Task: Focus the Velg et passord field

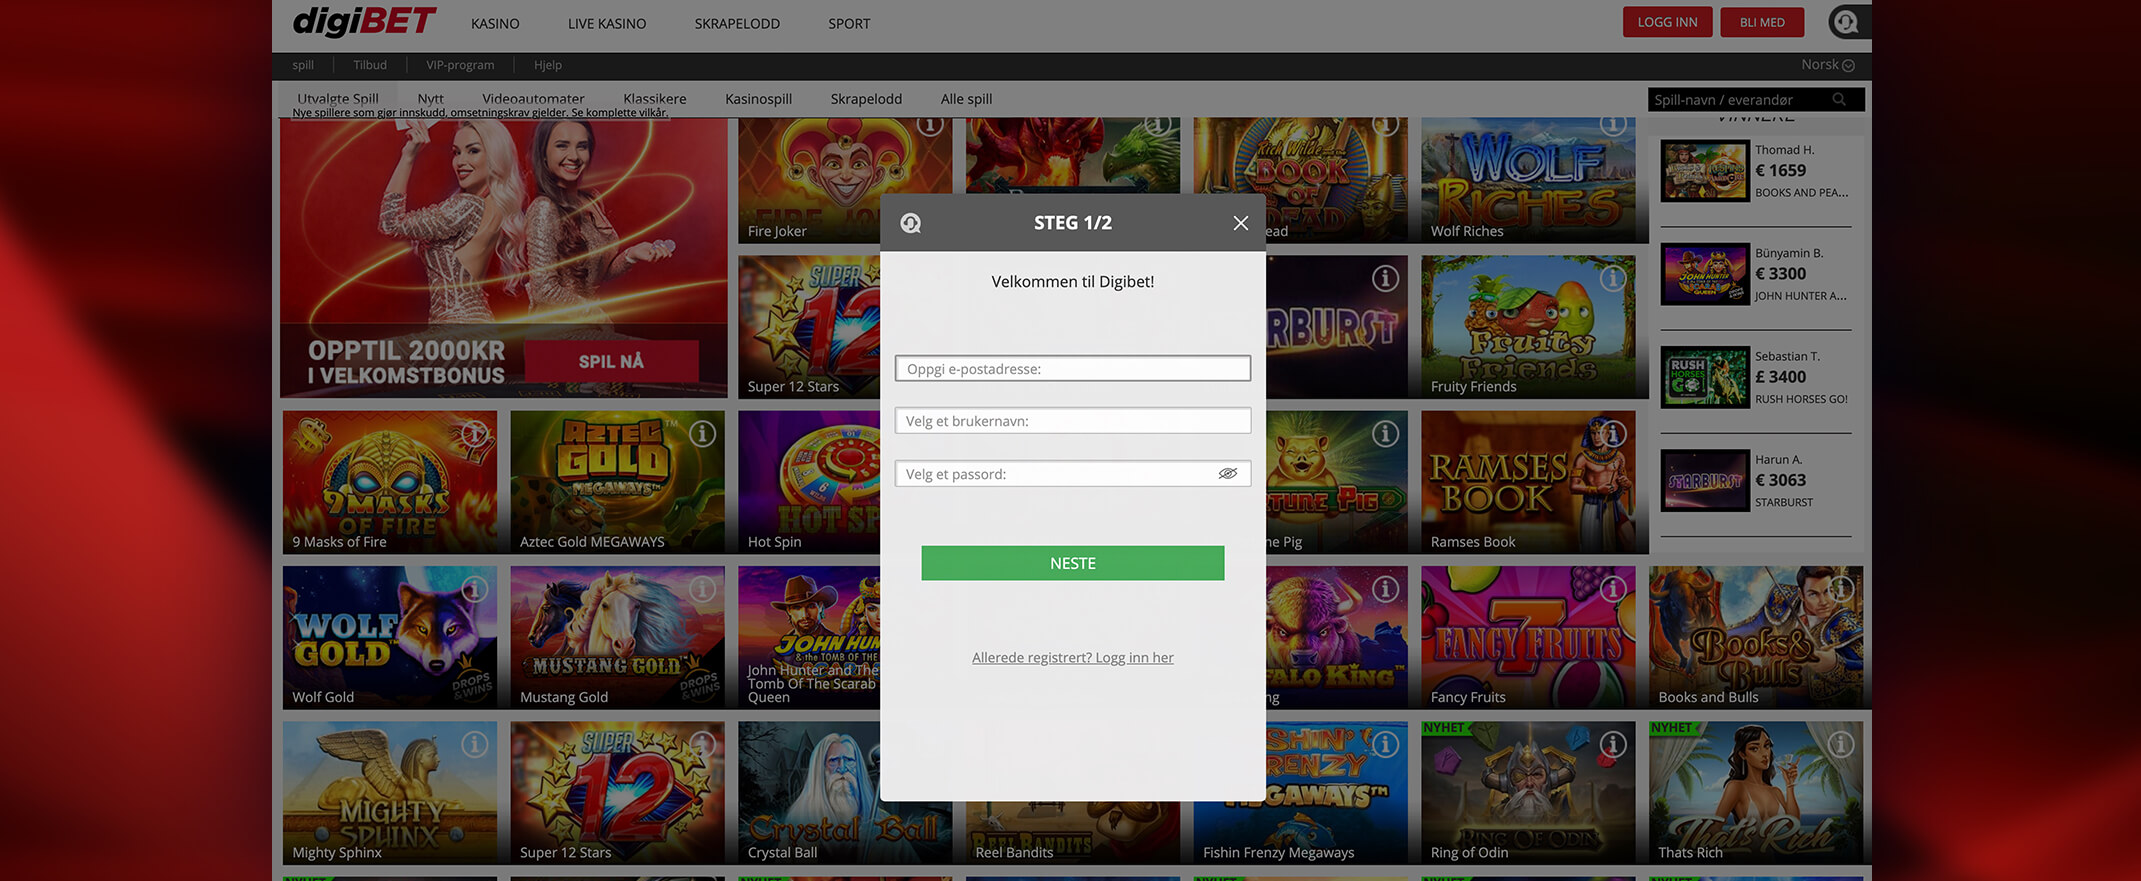Action: pos(1073,474)
